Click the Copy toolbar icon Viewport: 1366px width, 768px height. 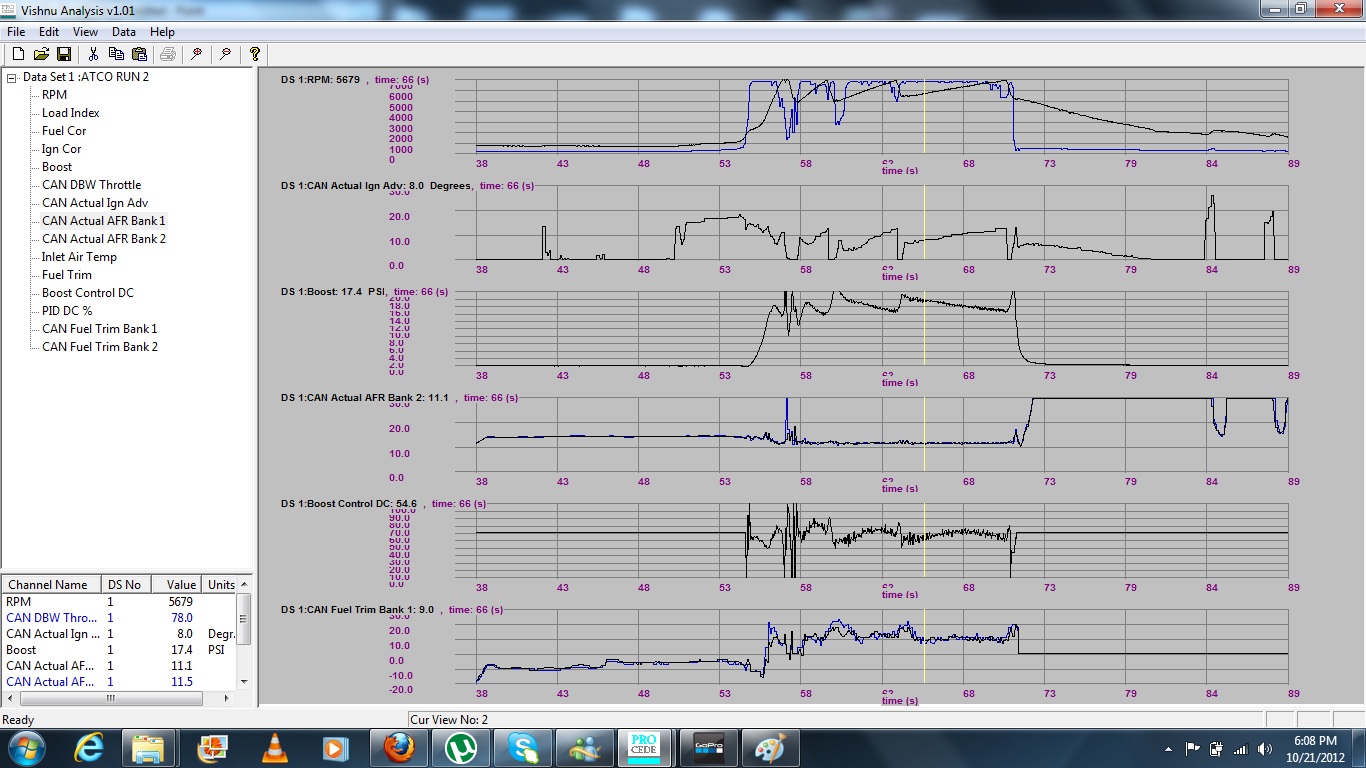click(117, 54)
